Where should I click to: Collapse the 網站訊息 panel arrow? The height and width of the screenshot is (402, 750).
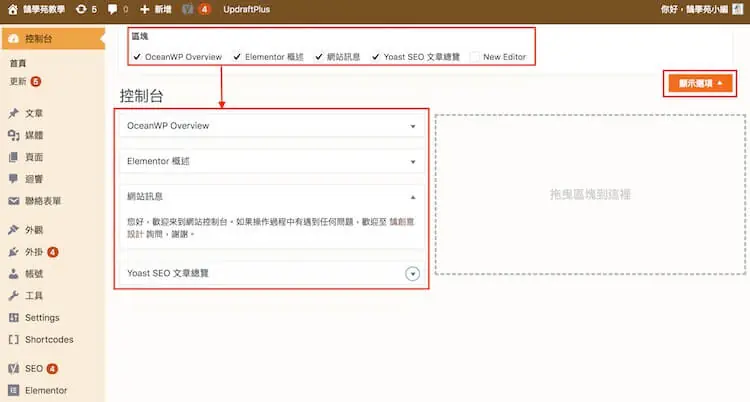tap(413, 197)
